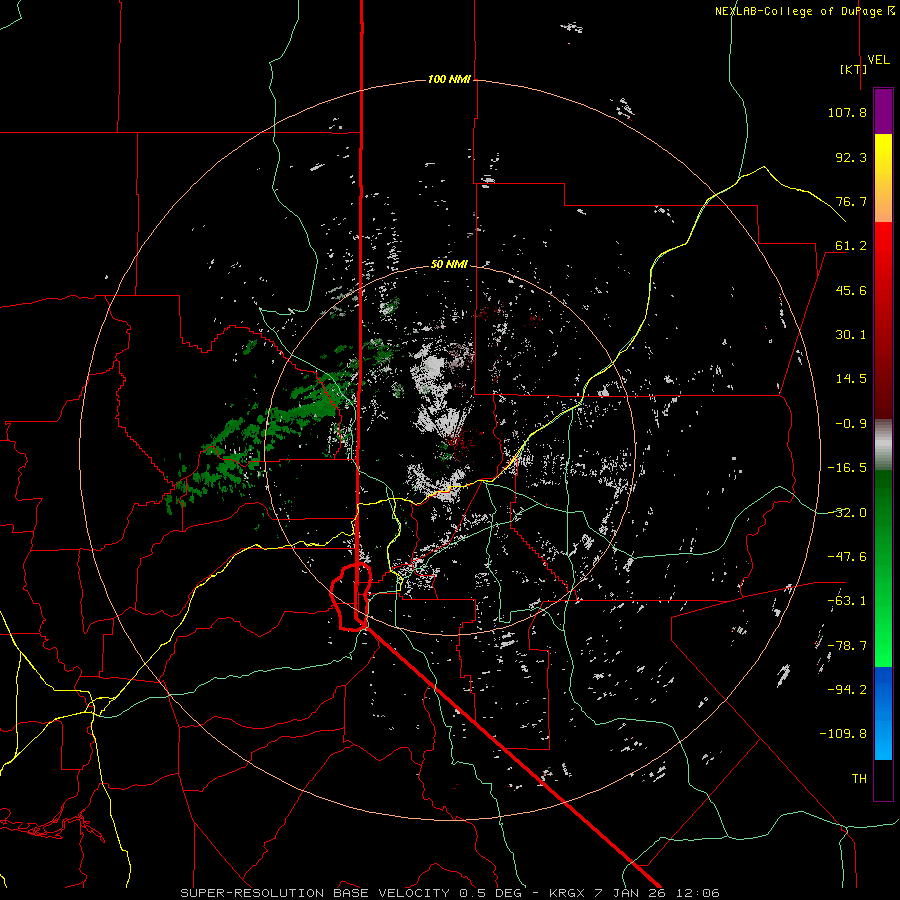This screenshot has height=900, width=900.
Task: Click the 45.6 velocity scale value
Action: pyautogui.click(x=851, y=290)
